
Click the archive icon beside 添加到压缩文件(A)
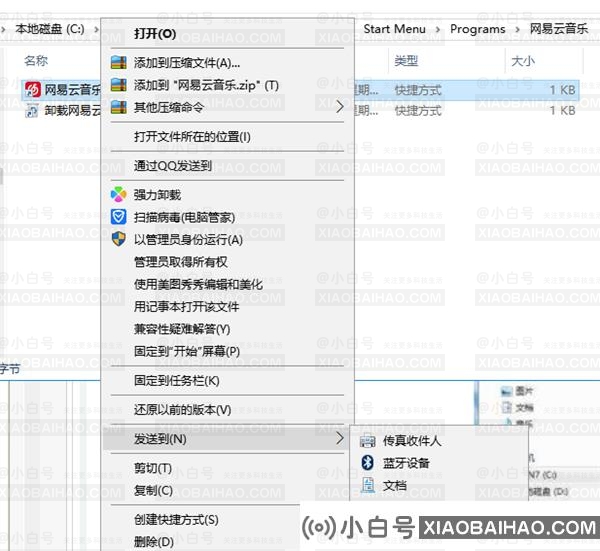point(119,63)
